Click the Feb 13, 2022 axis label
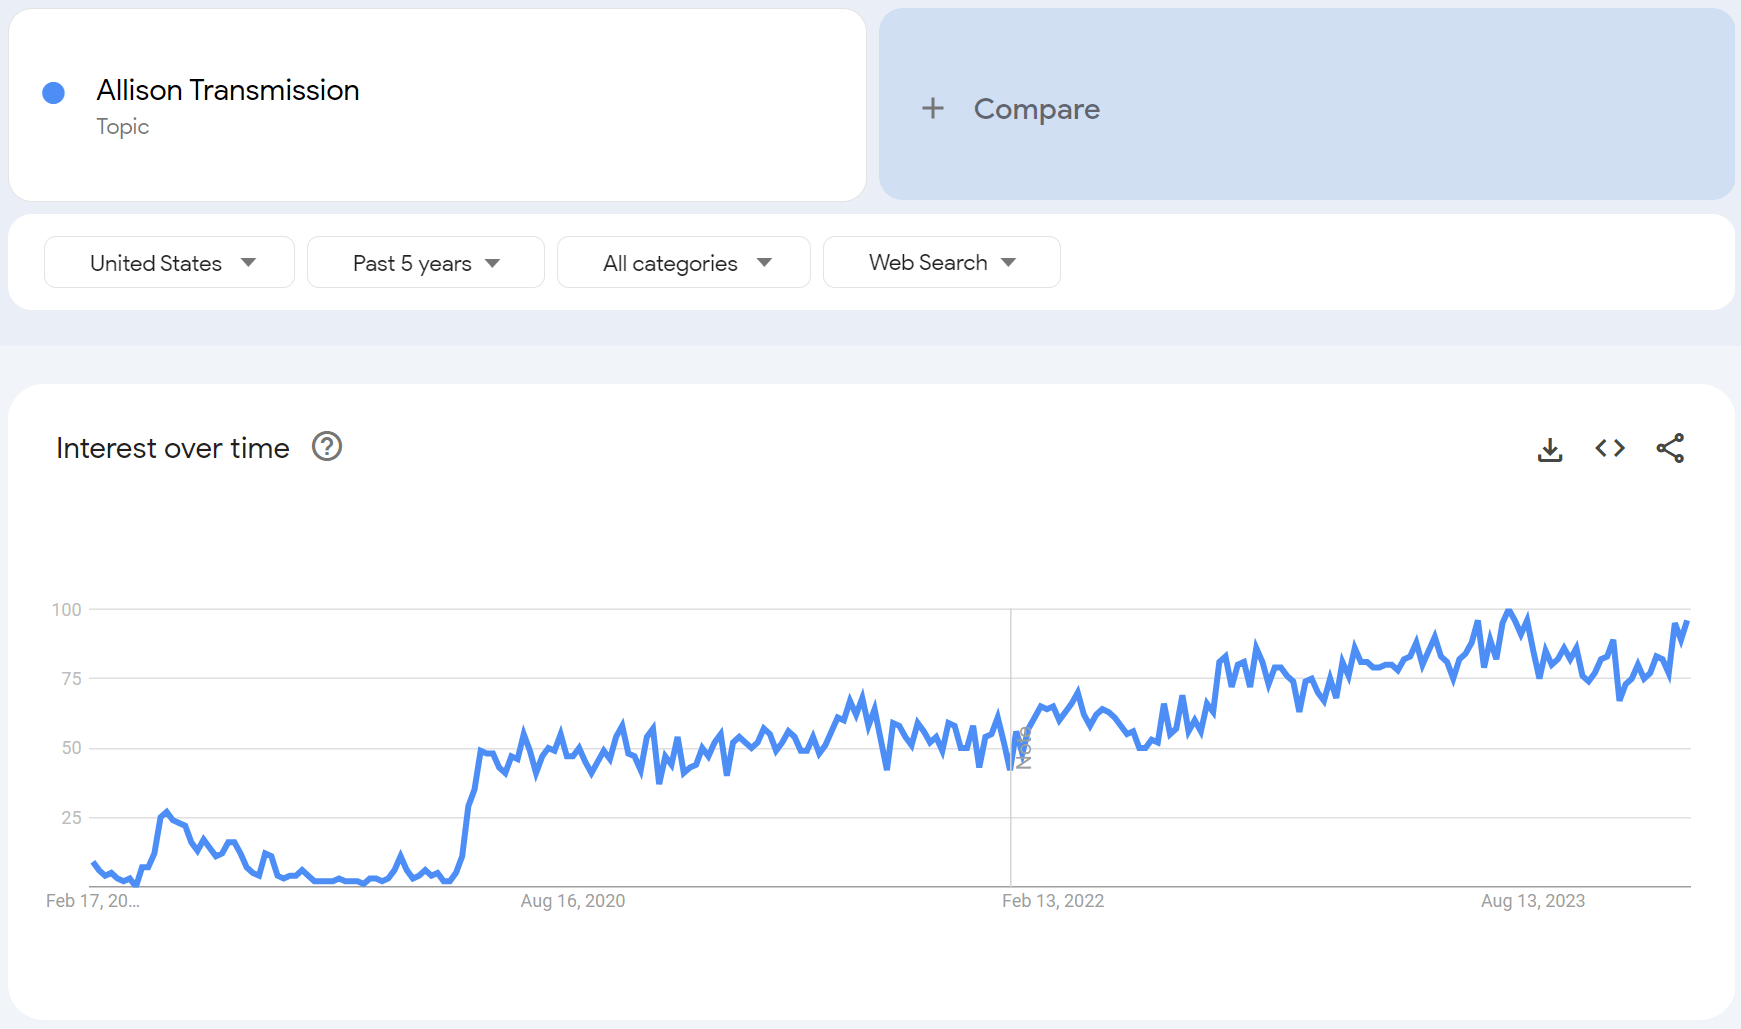The image size is (1741, 1029). pyautogui.click(x=1053, y=901)
